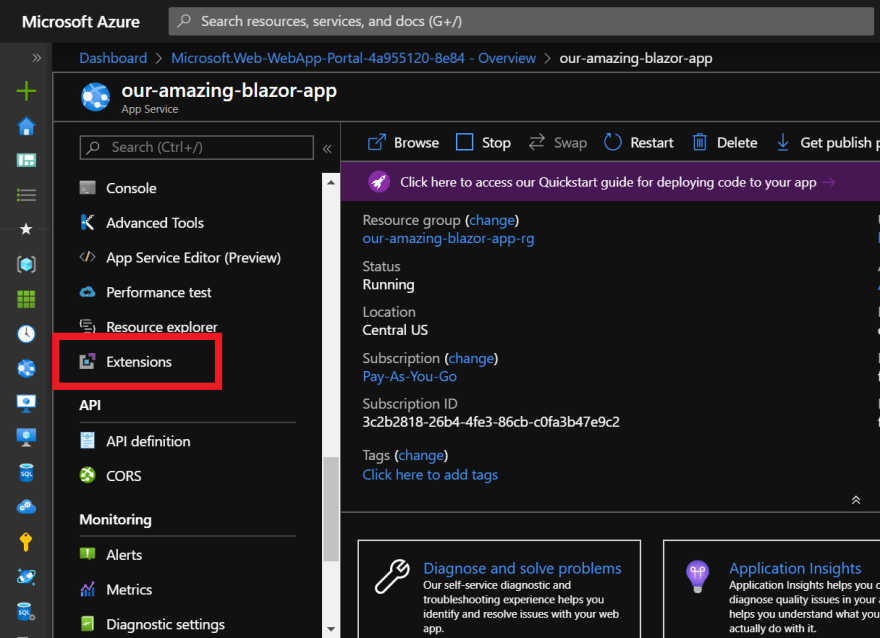Click Browse toolbar button
Viewport: 880px width, 638px height.
point(403,143)
